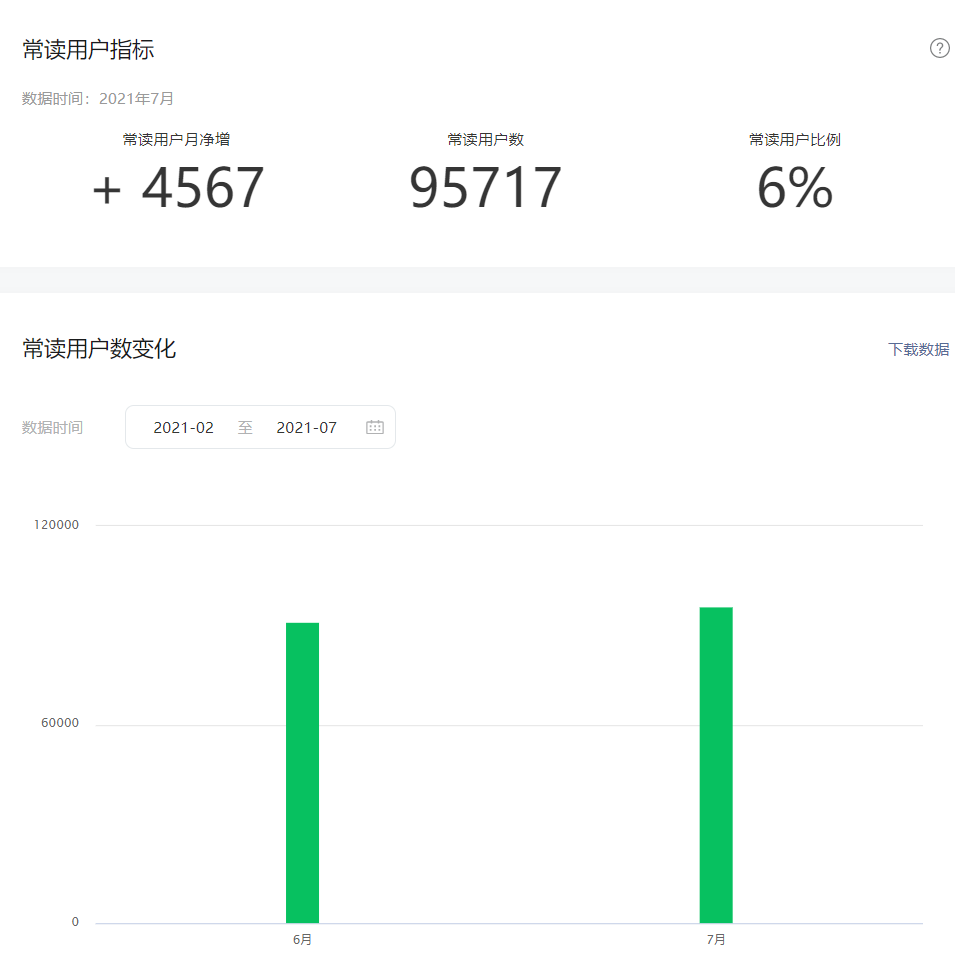Click the 120000 y-axis label
This screenshot has width=955, height=975.
click(x=59, y=525)
